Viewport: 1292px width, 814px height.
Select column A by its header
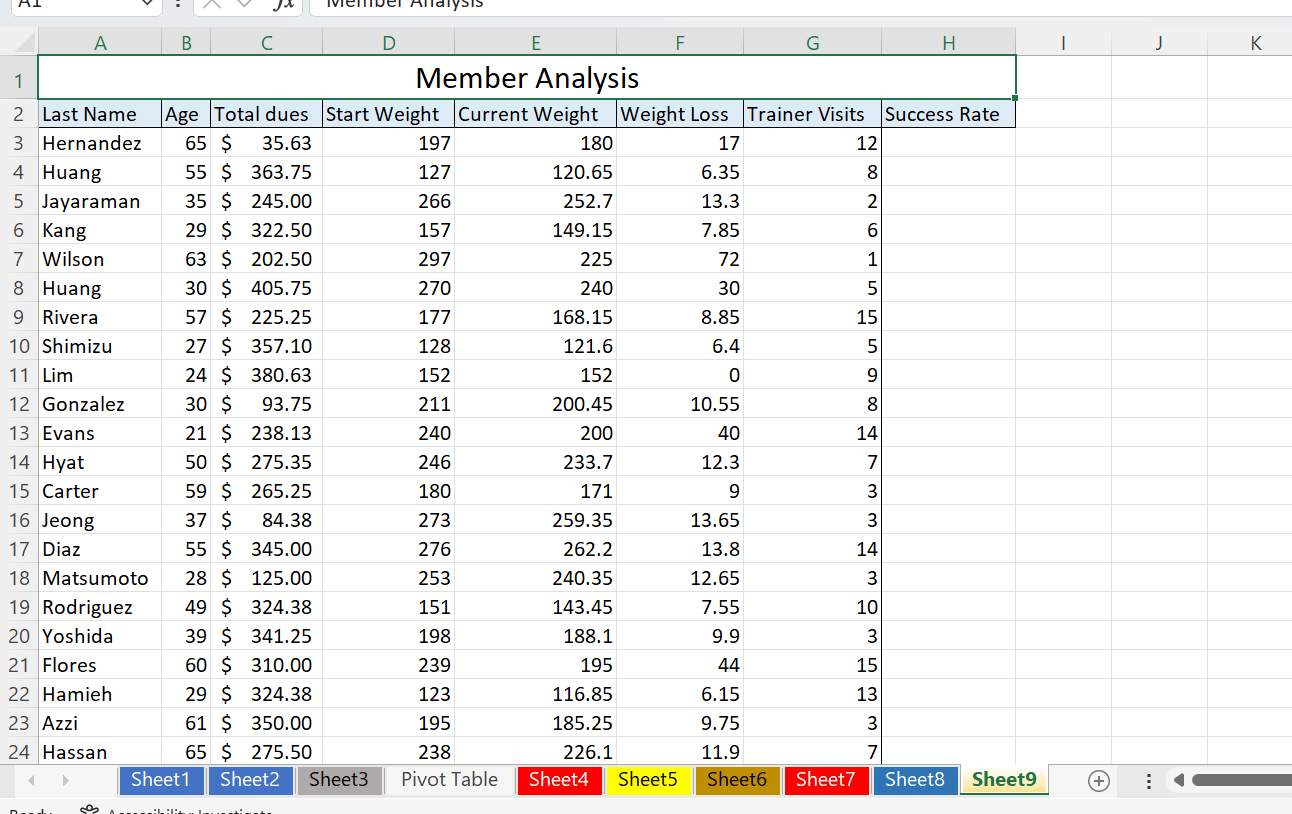coord(100,42)
